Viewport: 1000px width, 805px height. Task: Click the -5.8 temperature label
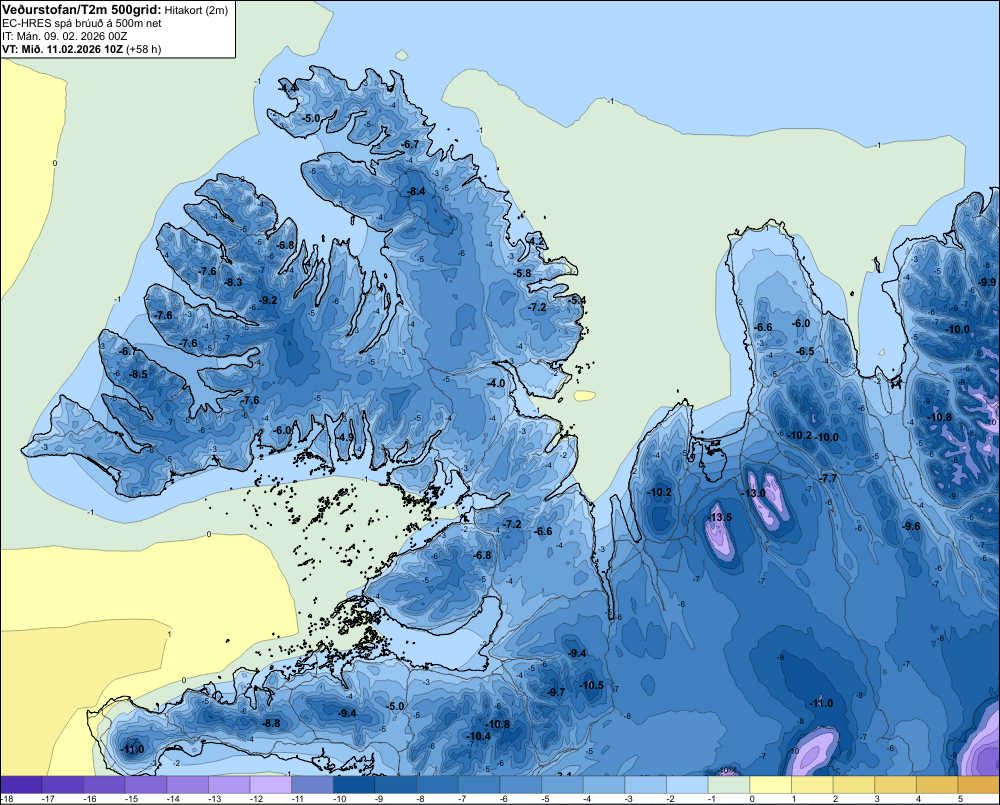[523, 273]
